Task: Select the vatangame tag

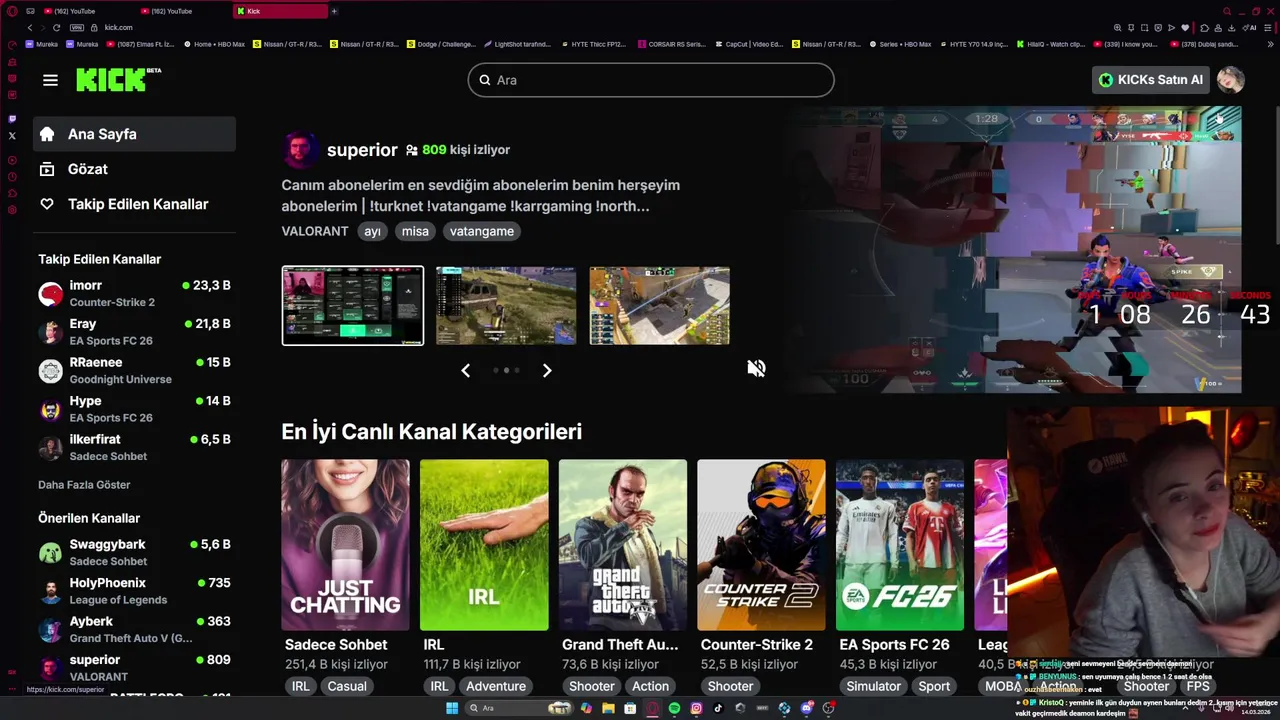Action: pyautogui.click(x=482, y=231)
